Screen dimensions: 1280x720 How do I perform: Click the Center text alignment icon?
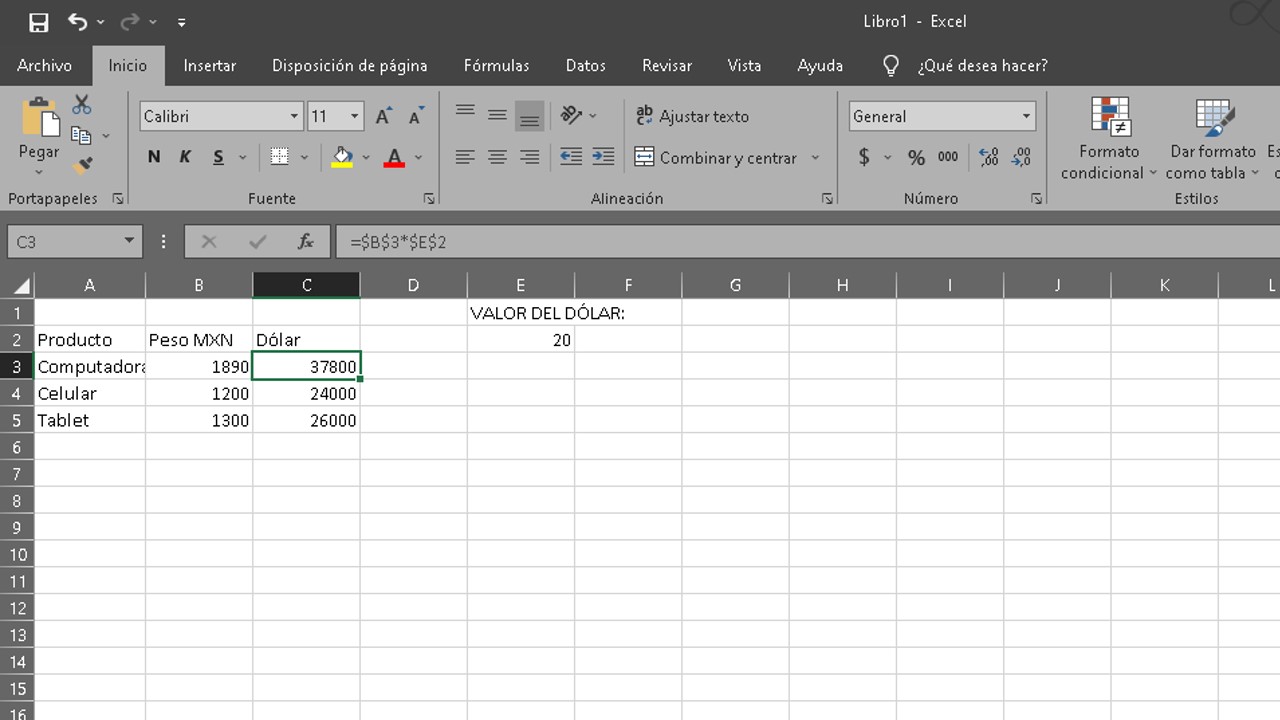point(497,157)
